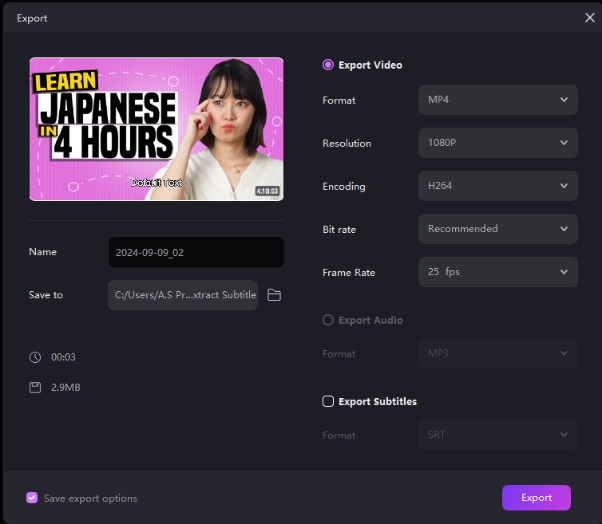Open the MP3 audio format dropdown

click(497, 354)
